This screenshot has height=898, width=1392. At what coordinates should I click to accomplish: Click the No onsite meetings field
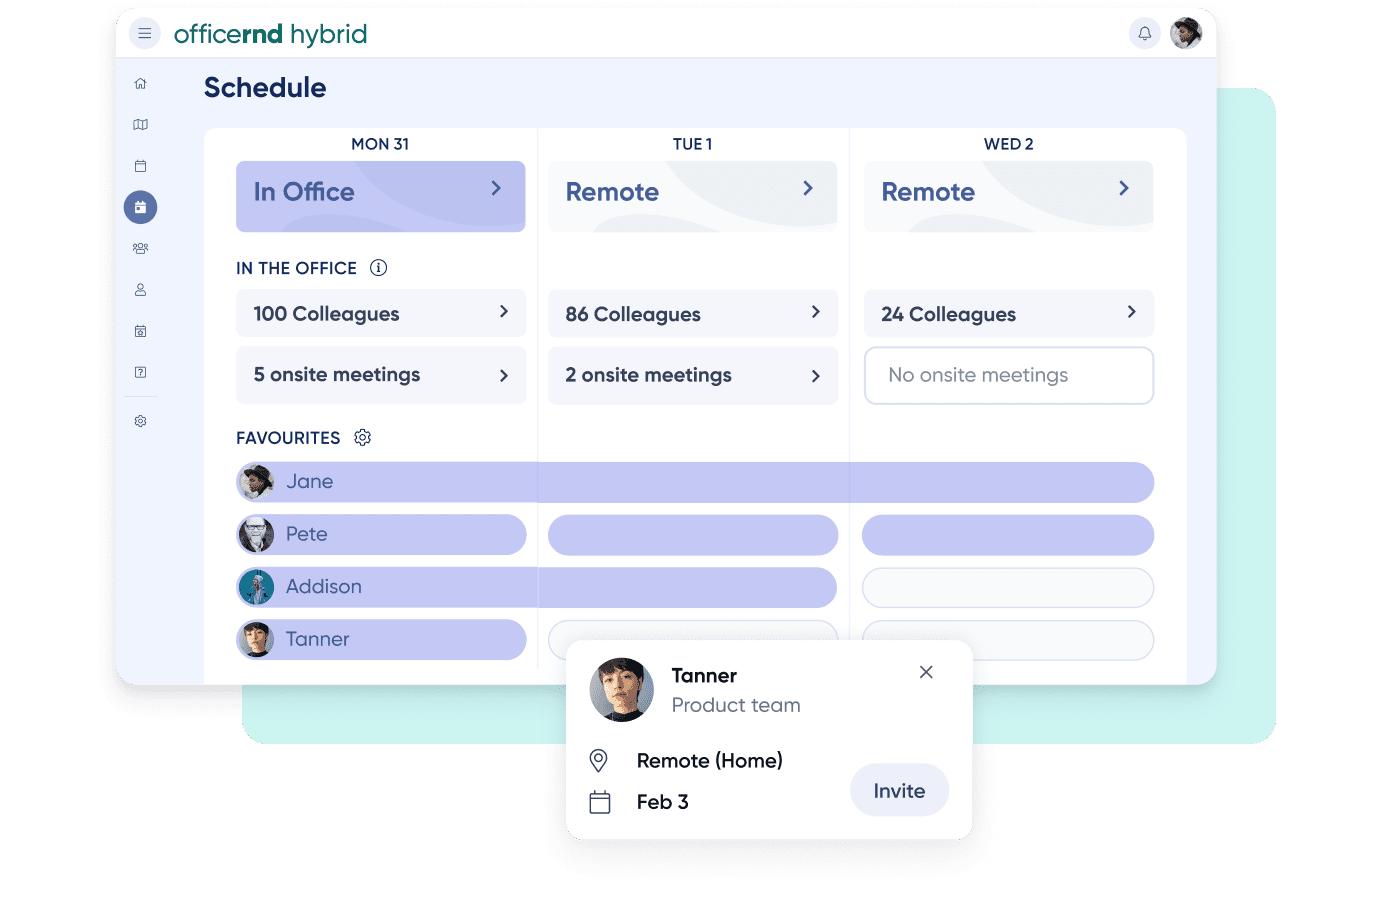(x=1008, y=376)
